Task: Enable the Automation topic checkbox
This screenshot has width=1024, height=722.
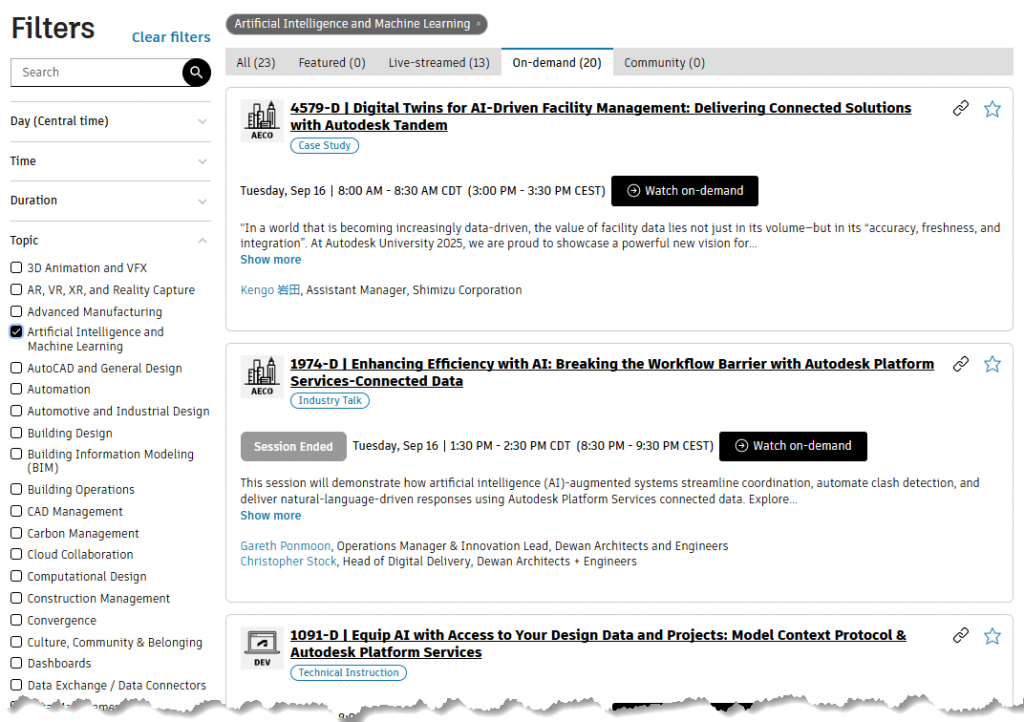Action: click(x=16, y=389)
